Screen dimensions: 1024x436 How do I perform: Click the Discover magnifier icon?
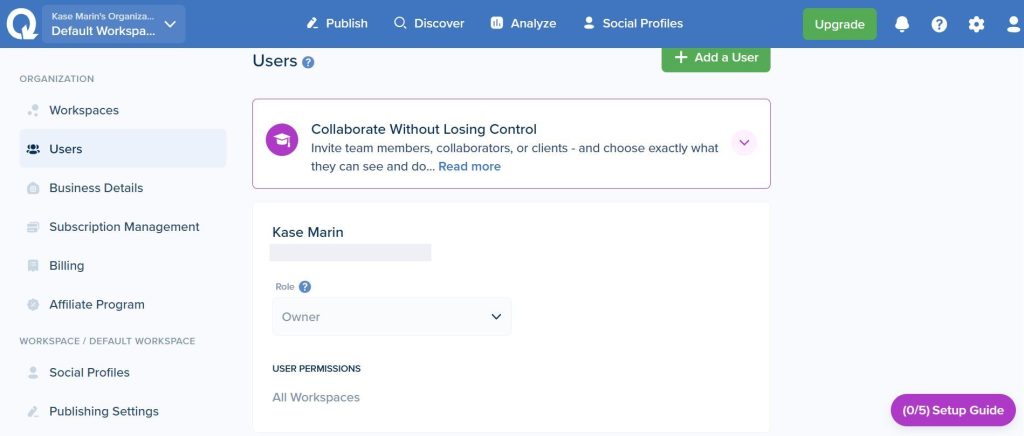(400, 23)
